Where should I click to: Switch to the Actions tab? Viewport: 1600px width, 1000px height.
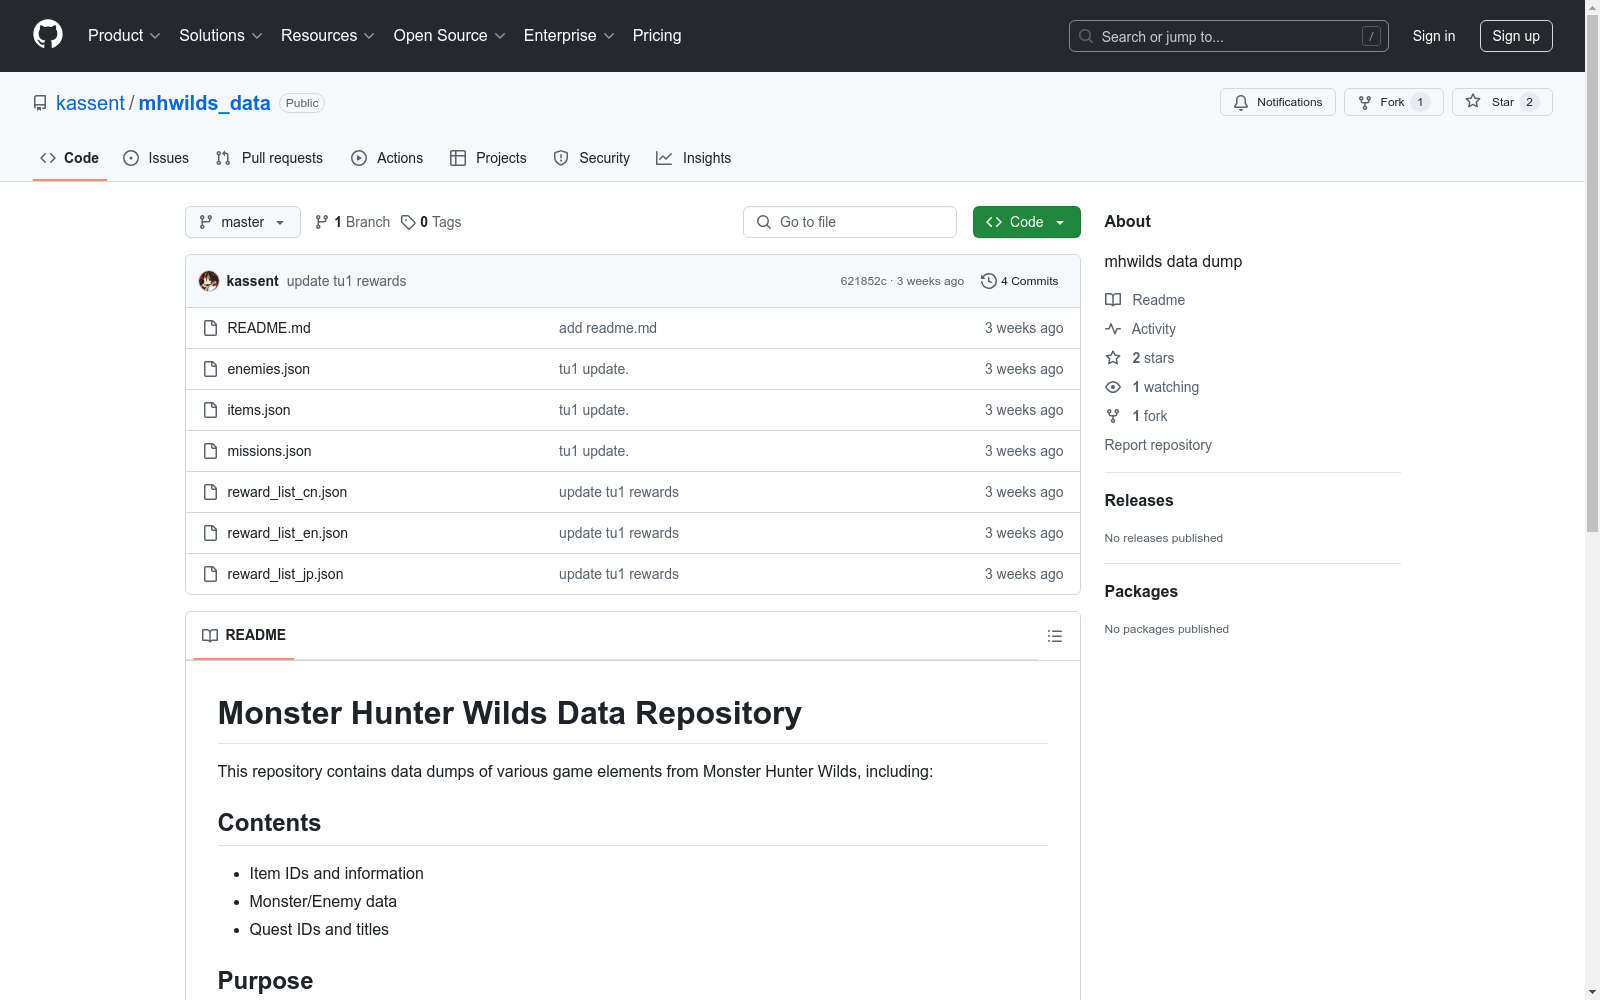click(387, 158)
